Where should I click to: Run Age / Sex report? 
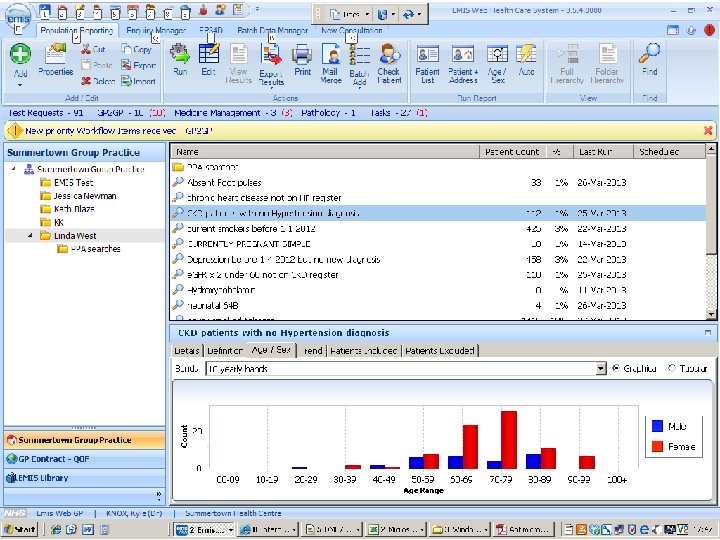point(497,63)
